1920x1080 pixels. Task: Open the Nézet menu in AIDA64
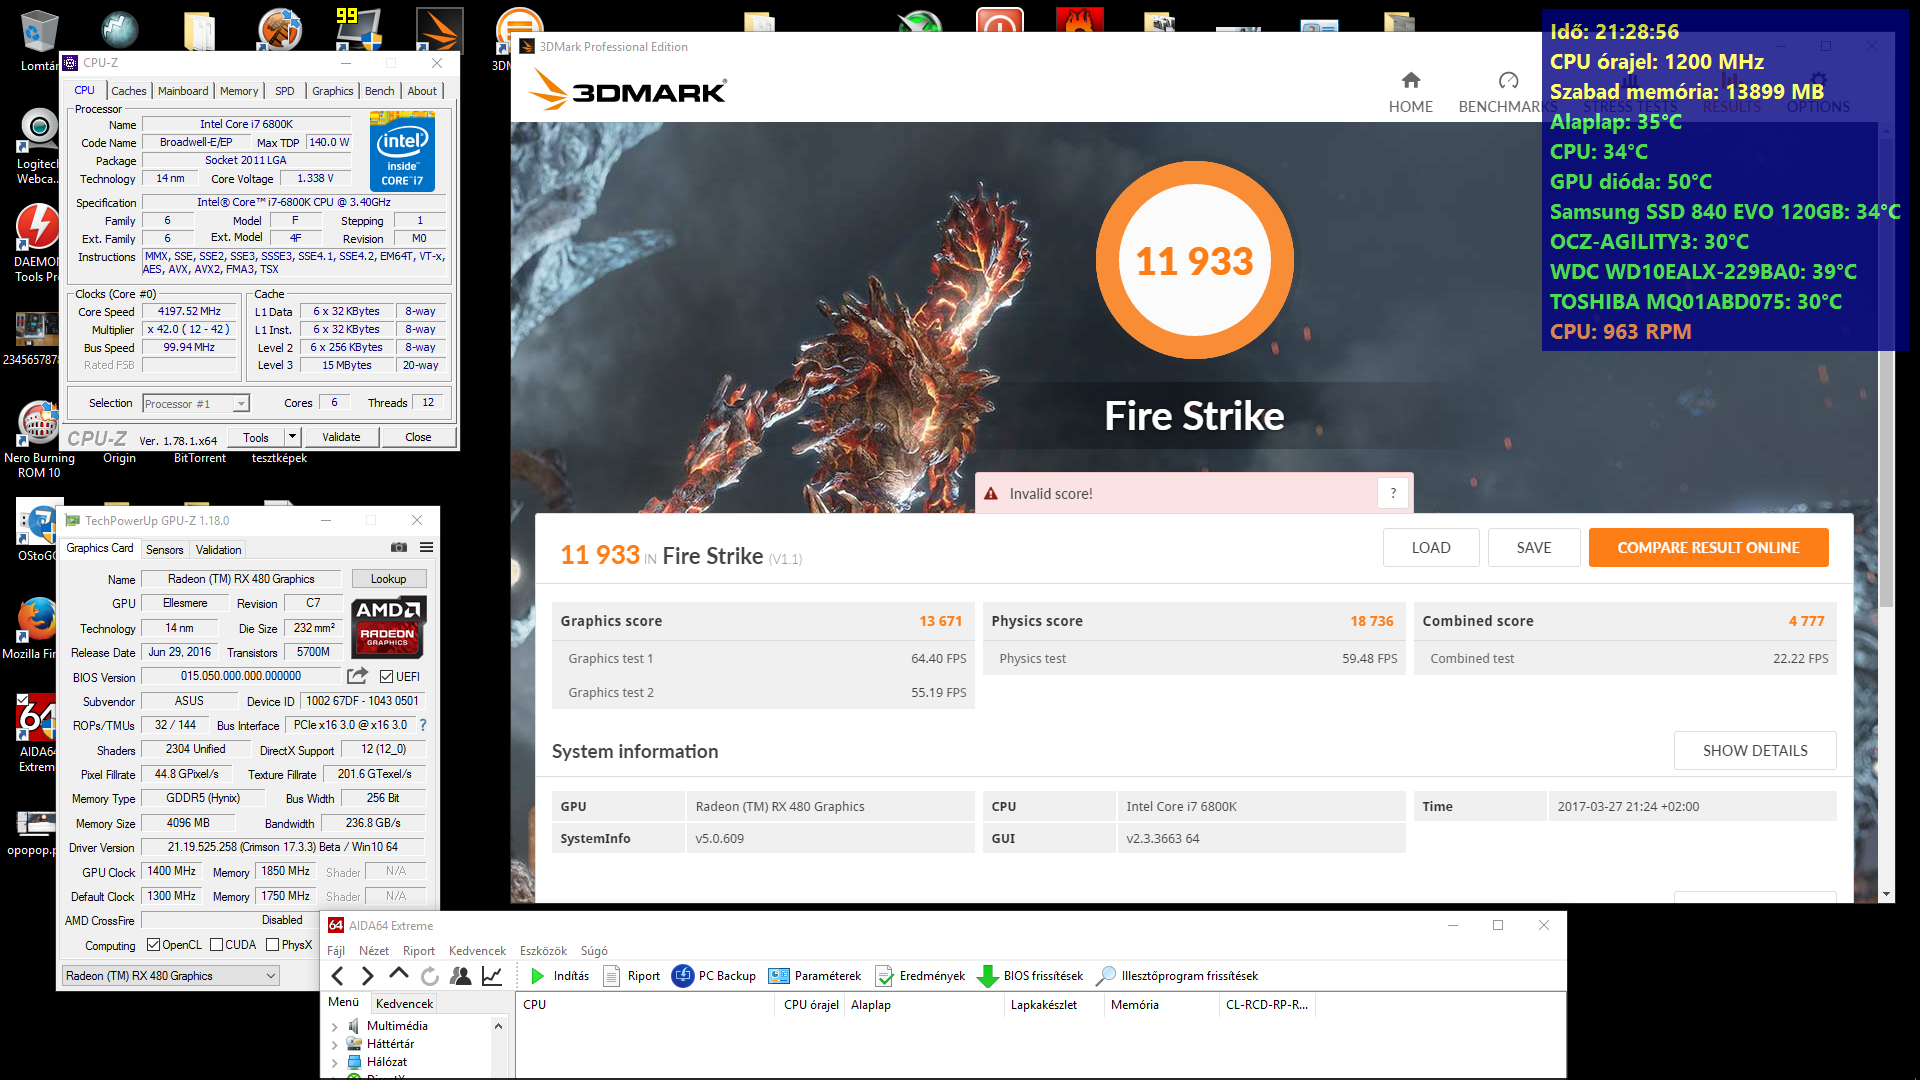pyautogui.click(x=374, y=951)
